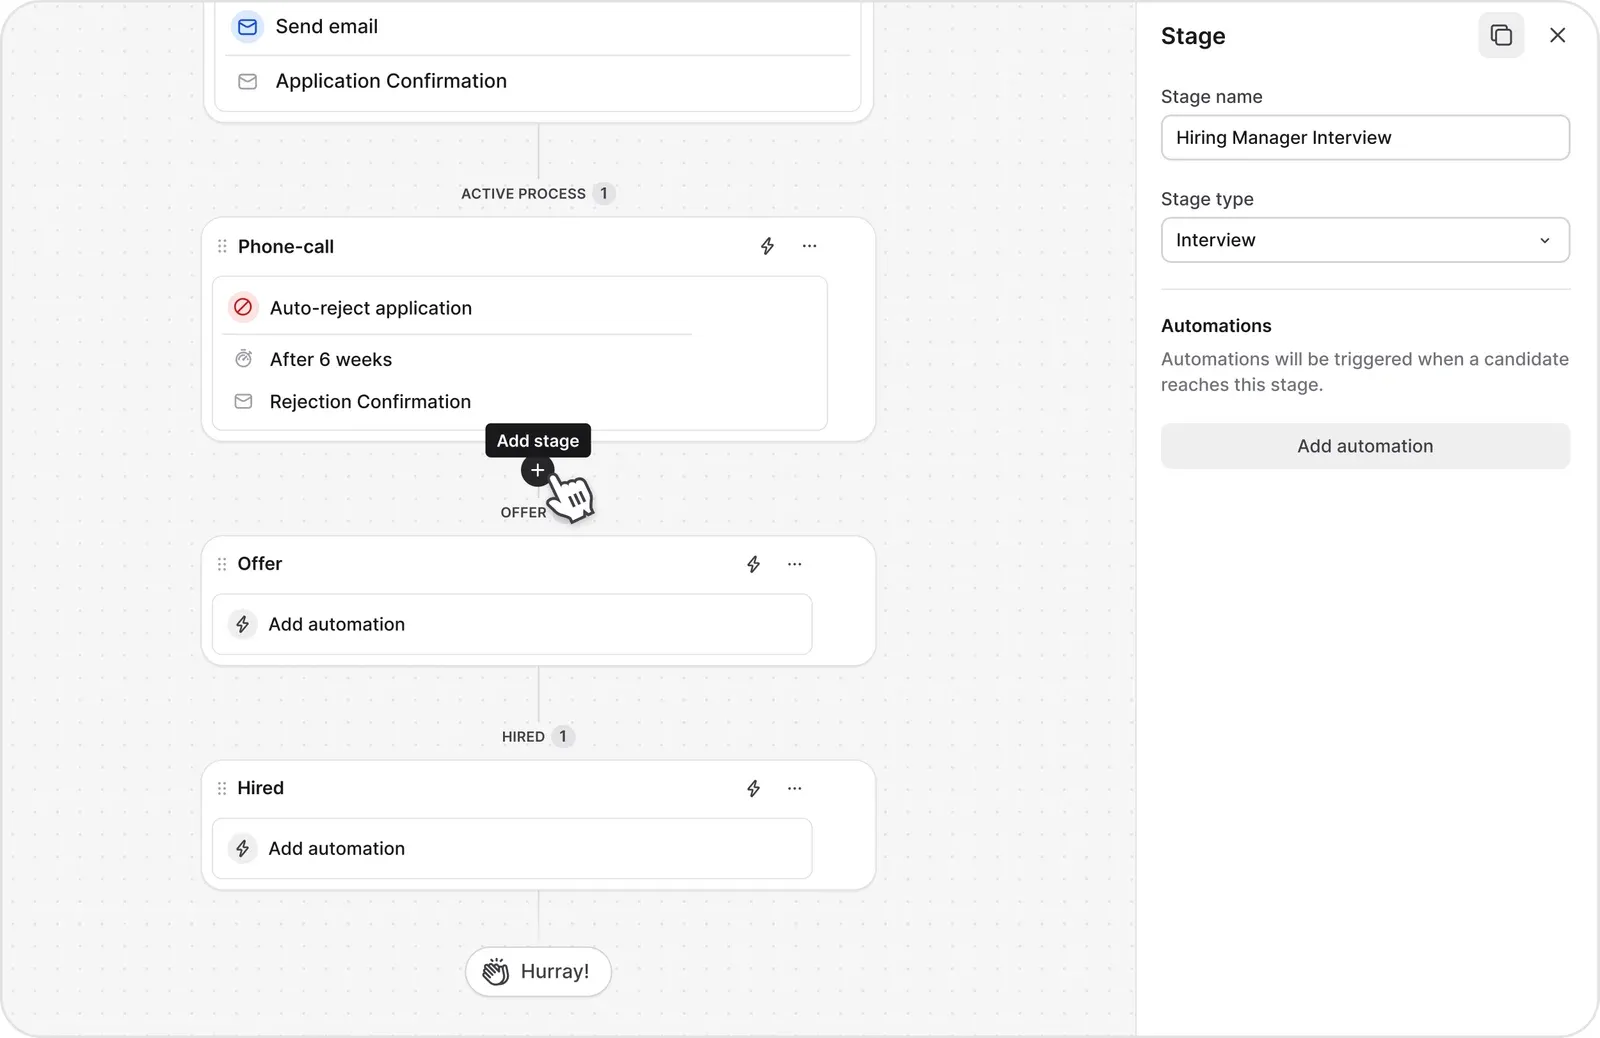Click the timer icon beside After 6 weeks
1600x1038 pixels.
coord(243,359)
